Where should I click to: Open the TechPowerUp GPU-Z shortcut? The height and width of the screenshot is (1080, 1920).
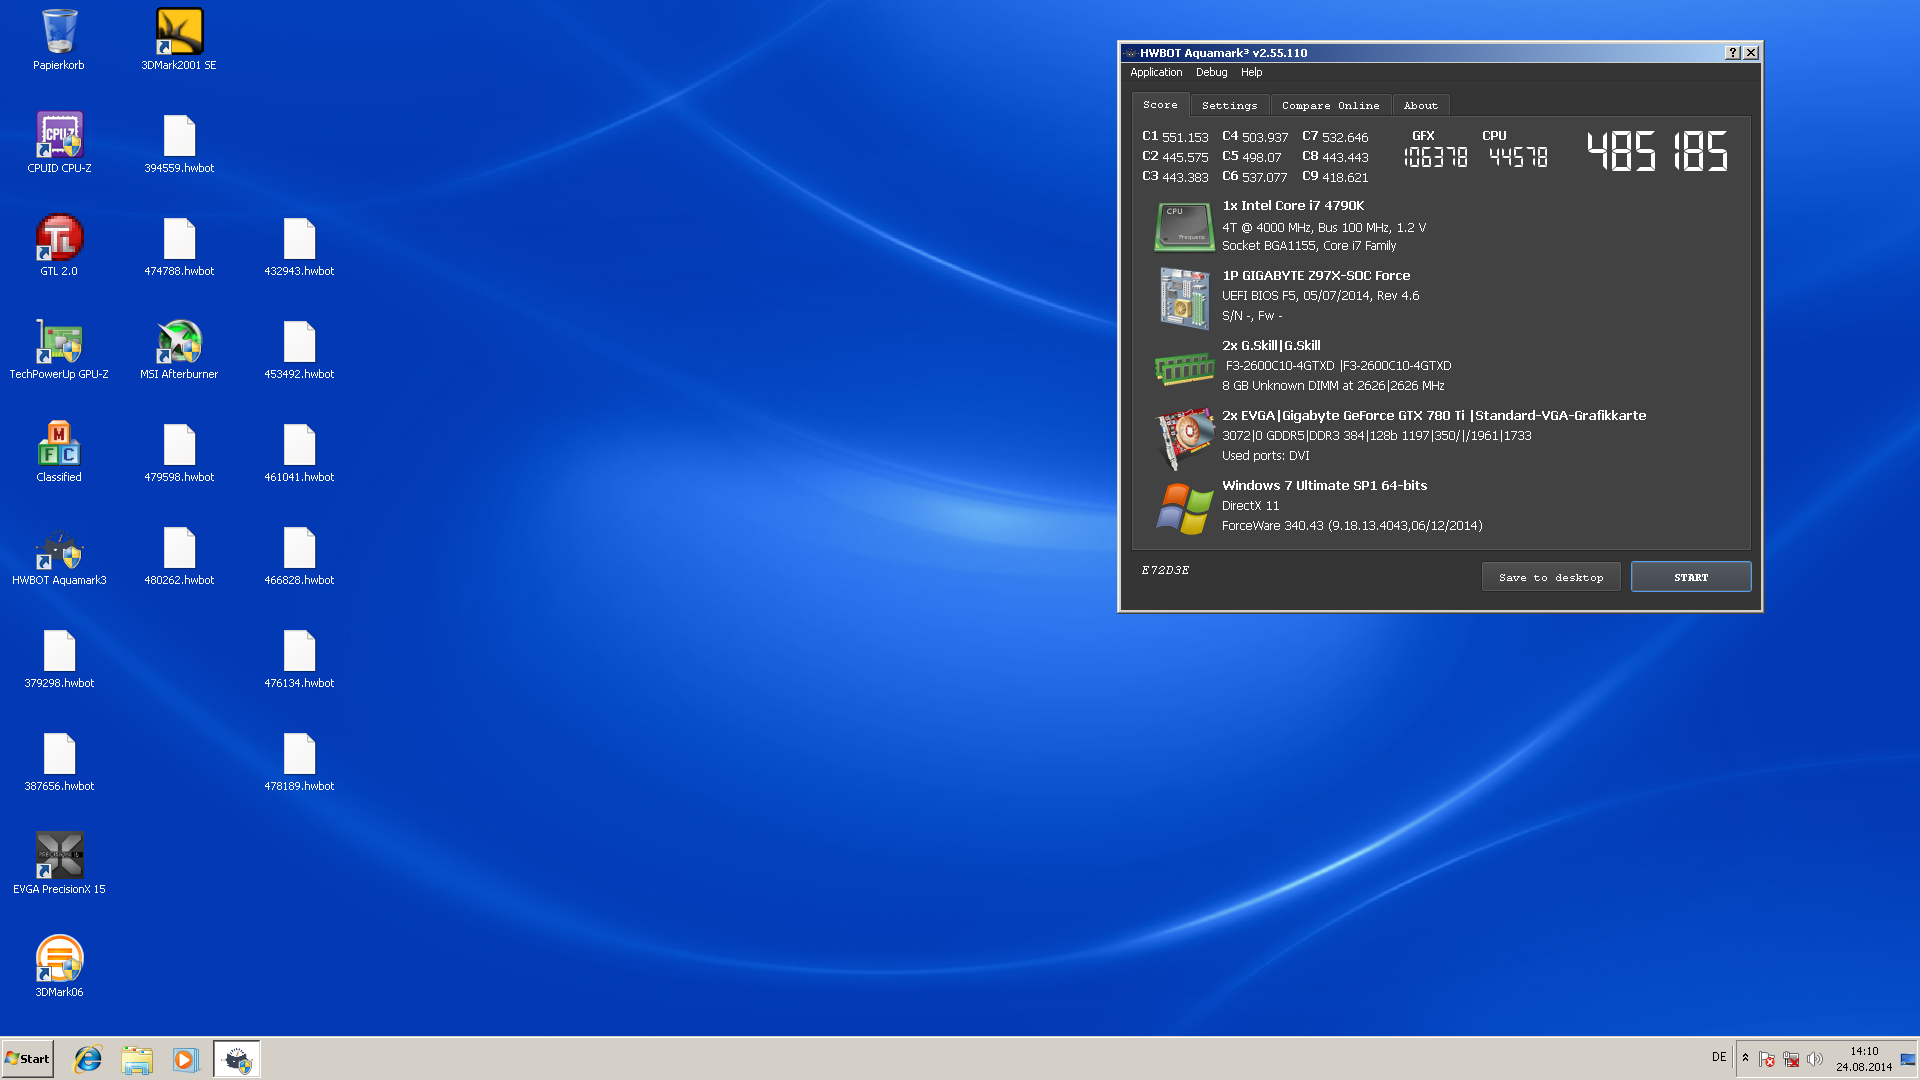point(59,349)
